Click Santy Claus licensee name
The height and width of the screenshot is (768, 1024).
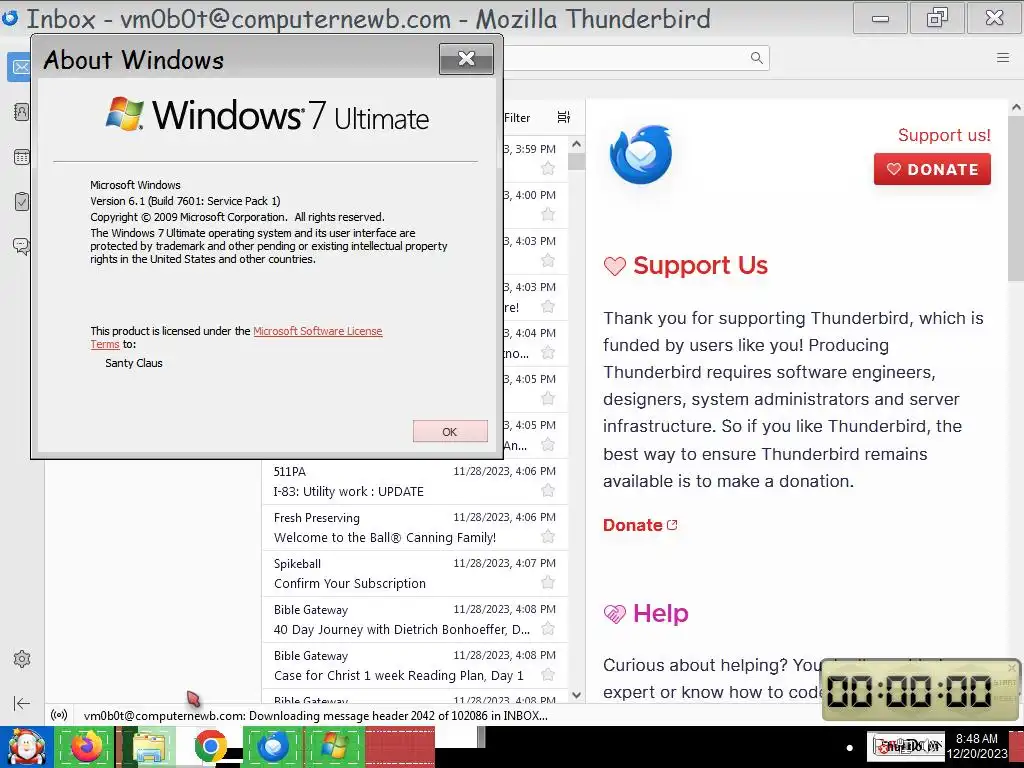pyautogui.click(x=134, y=363)
